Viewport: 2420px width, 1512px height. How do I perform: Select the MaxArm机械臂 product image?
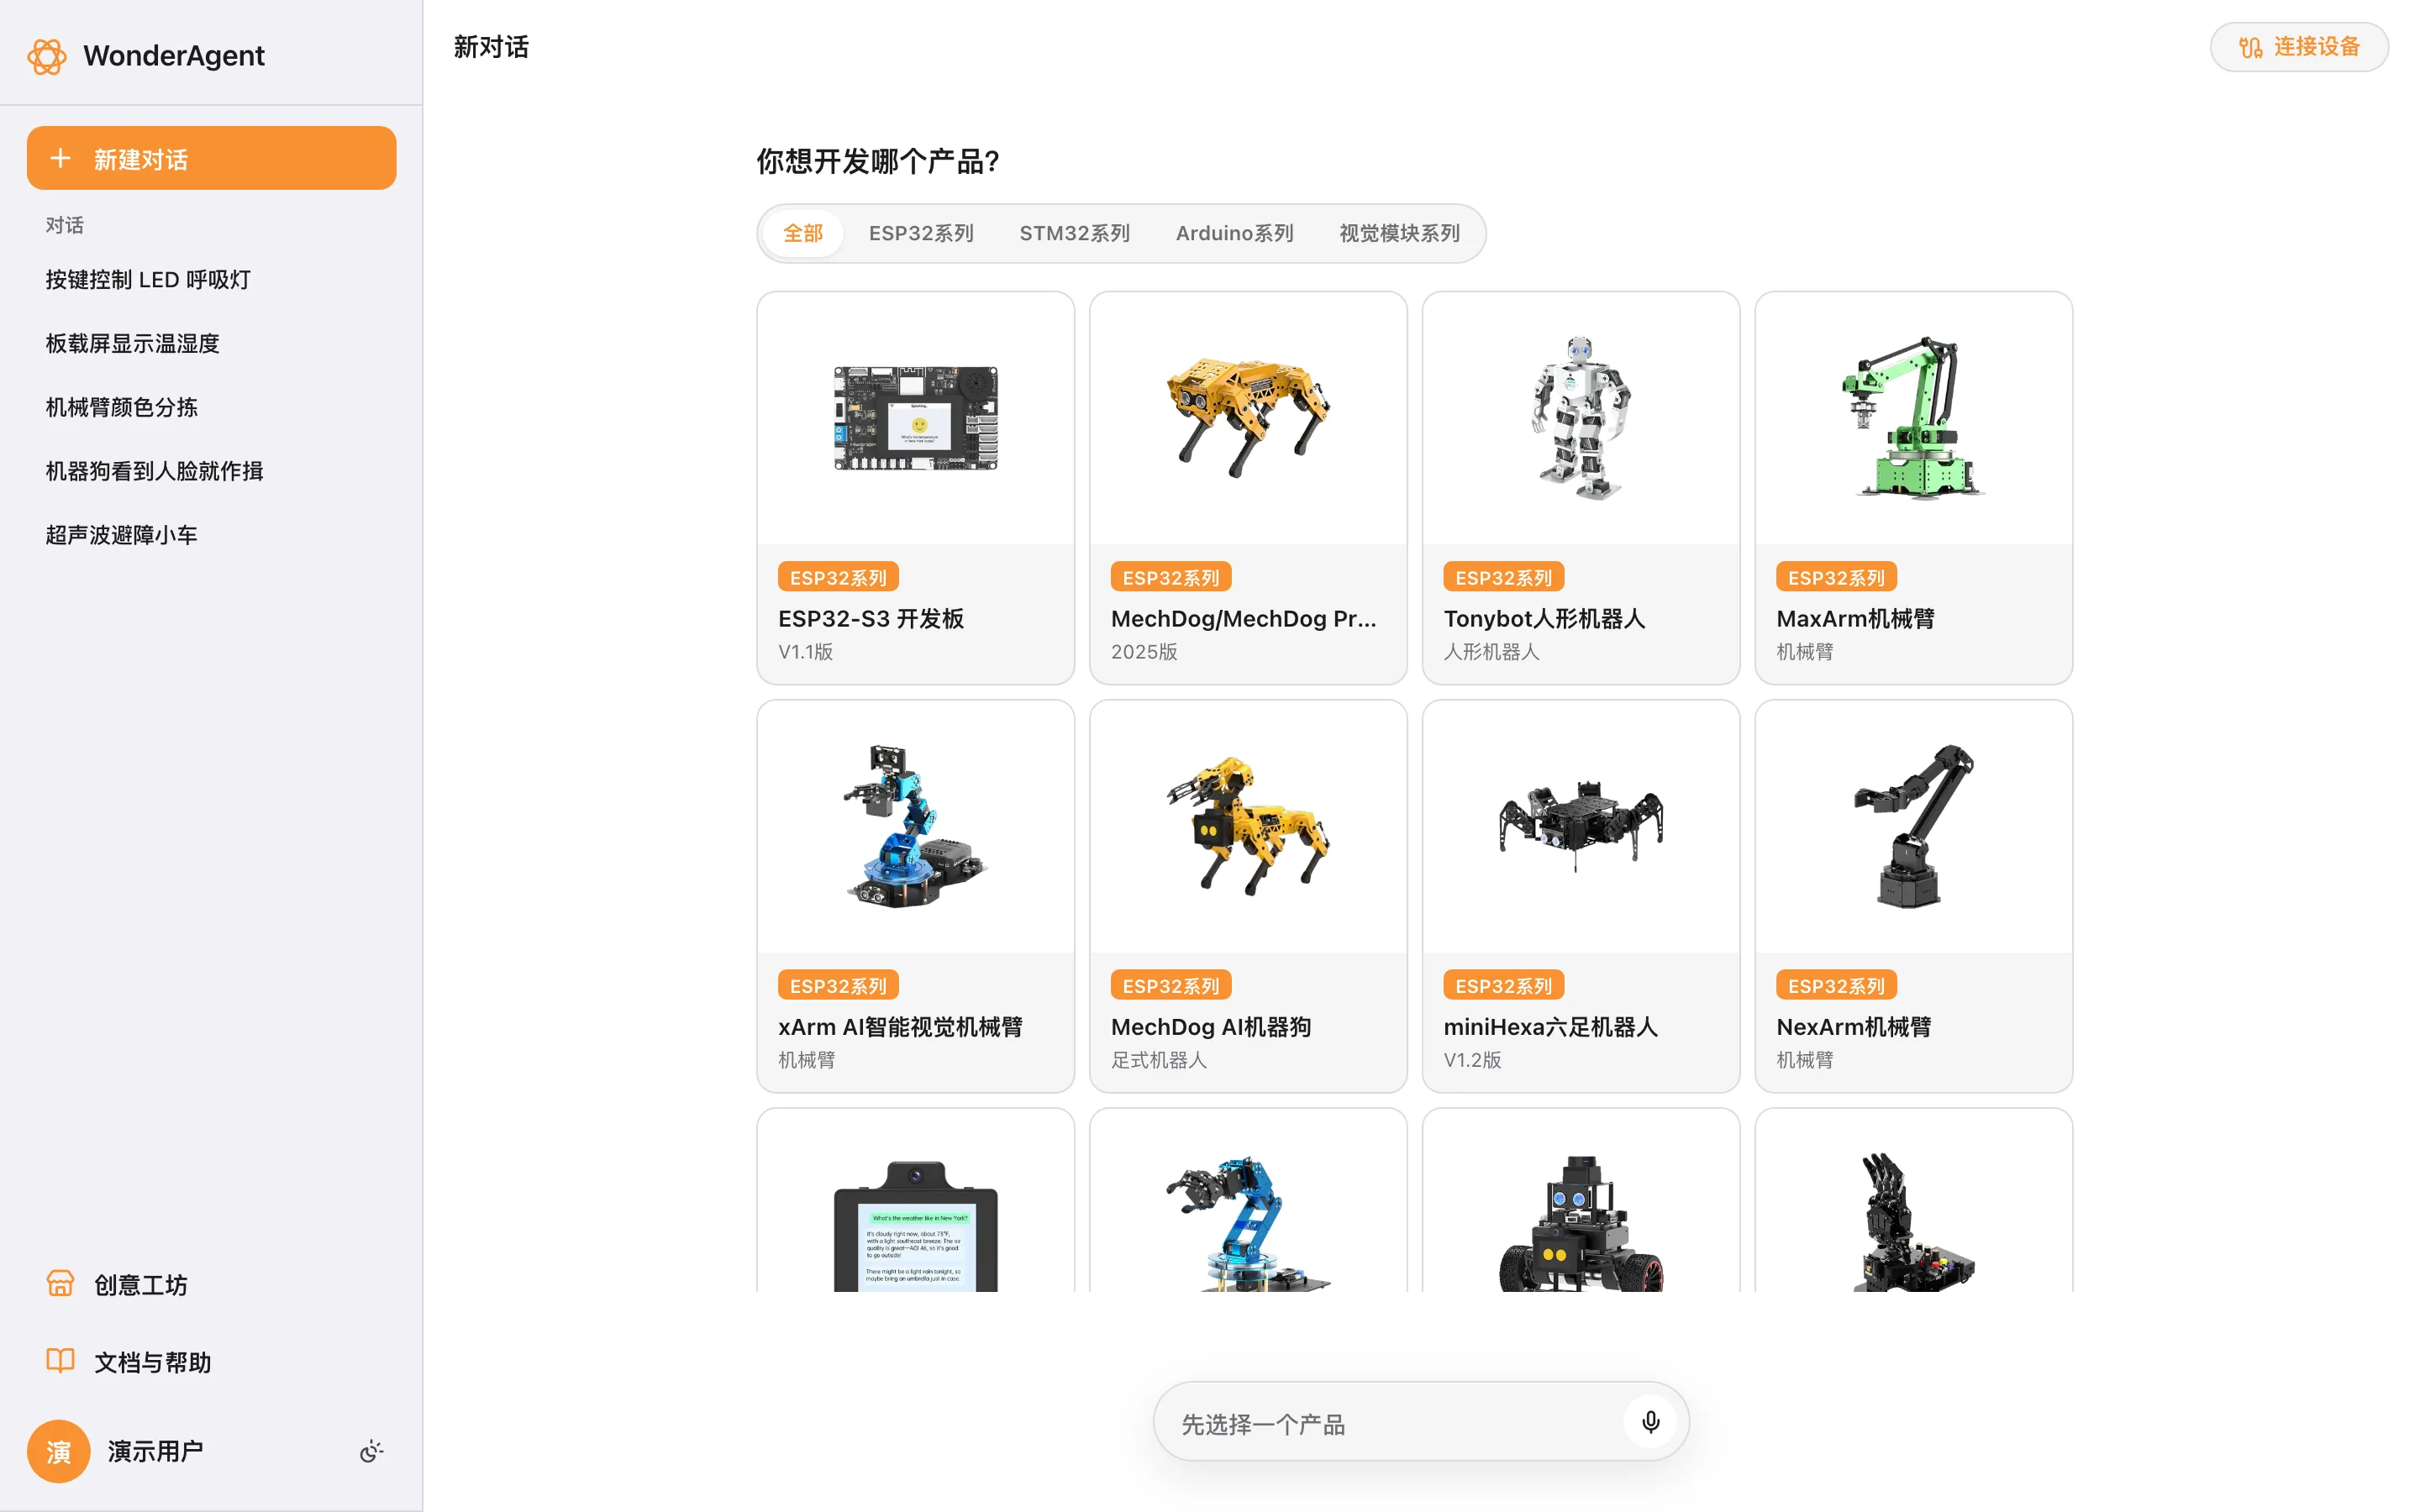(x=1913, y=418)
